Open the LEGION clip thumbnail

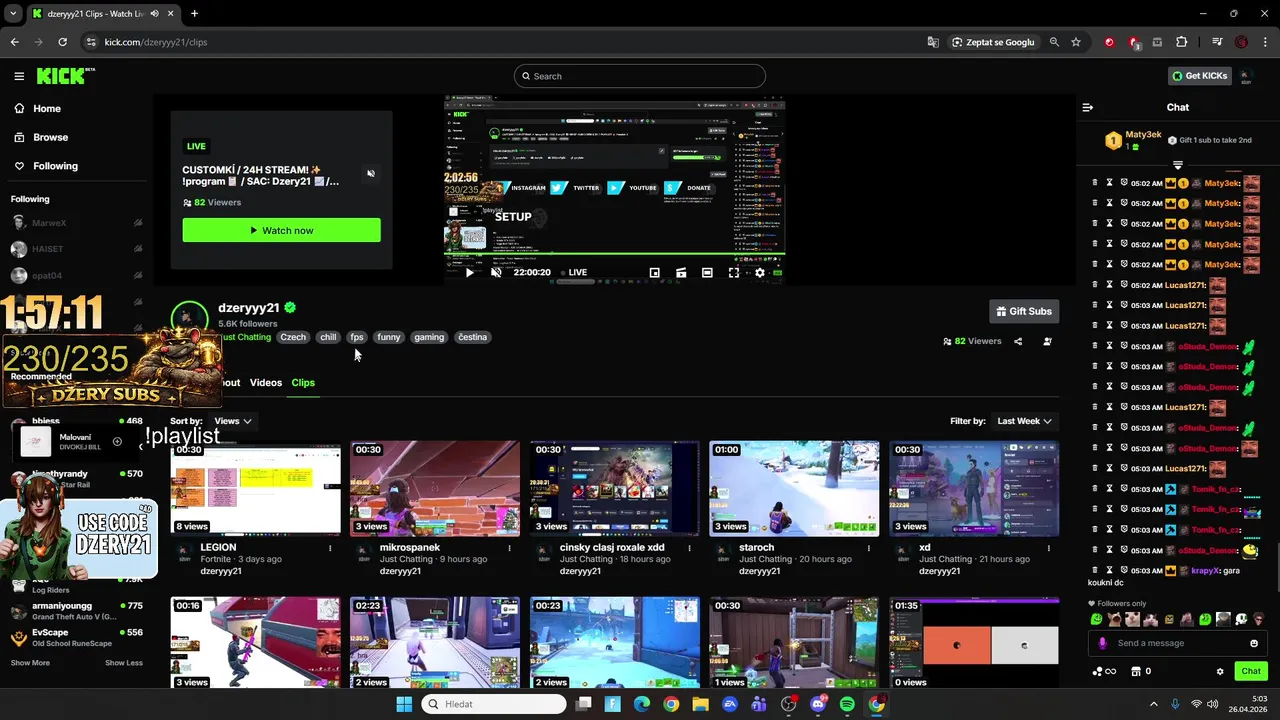point(255,488)
